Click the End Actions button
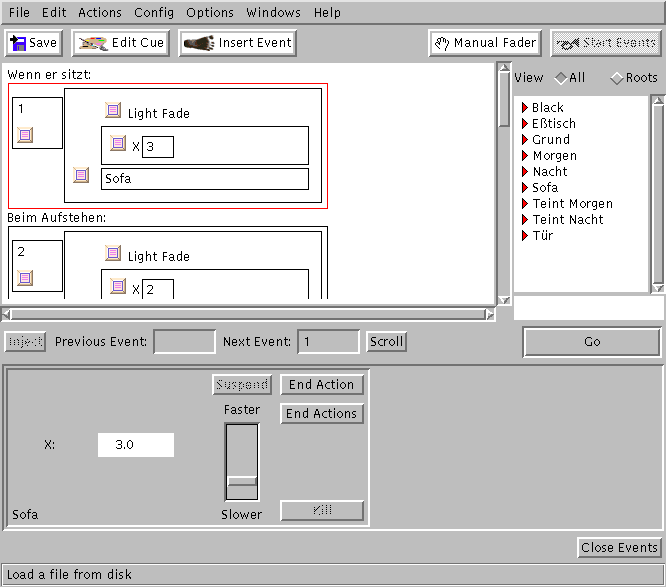 click(x=321, y=413)
